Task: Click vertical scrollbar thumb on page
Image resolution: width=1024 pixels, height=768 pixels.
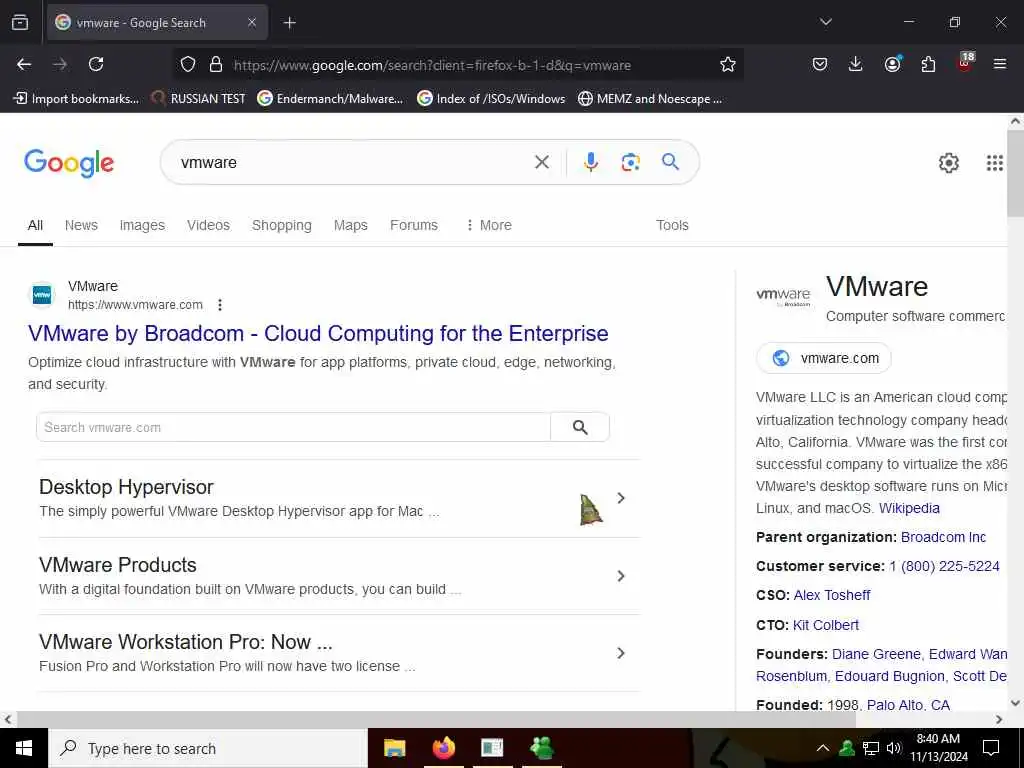Action: click(x=1016, y=173)
